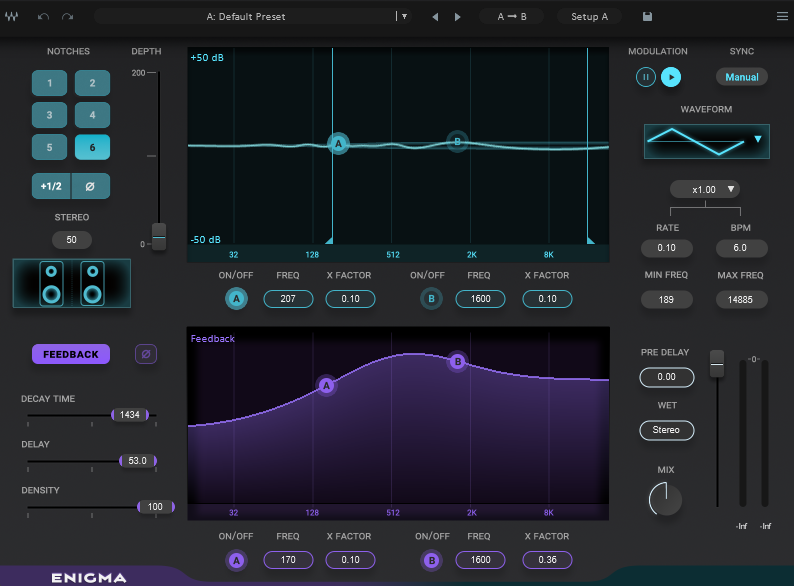Click the redo arrow icon

[67, 17]
